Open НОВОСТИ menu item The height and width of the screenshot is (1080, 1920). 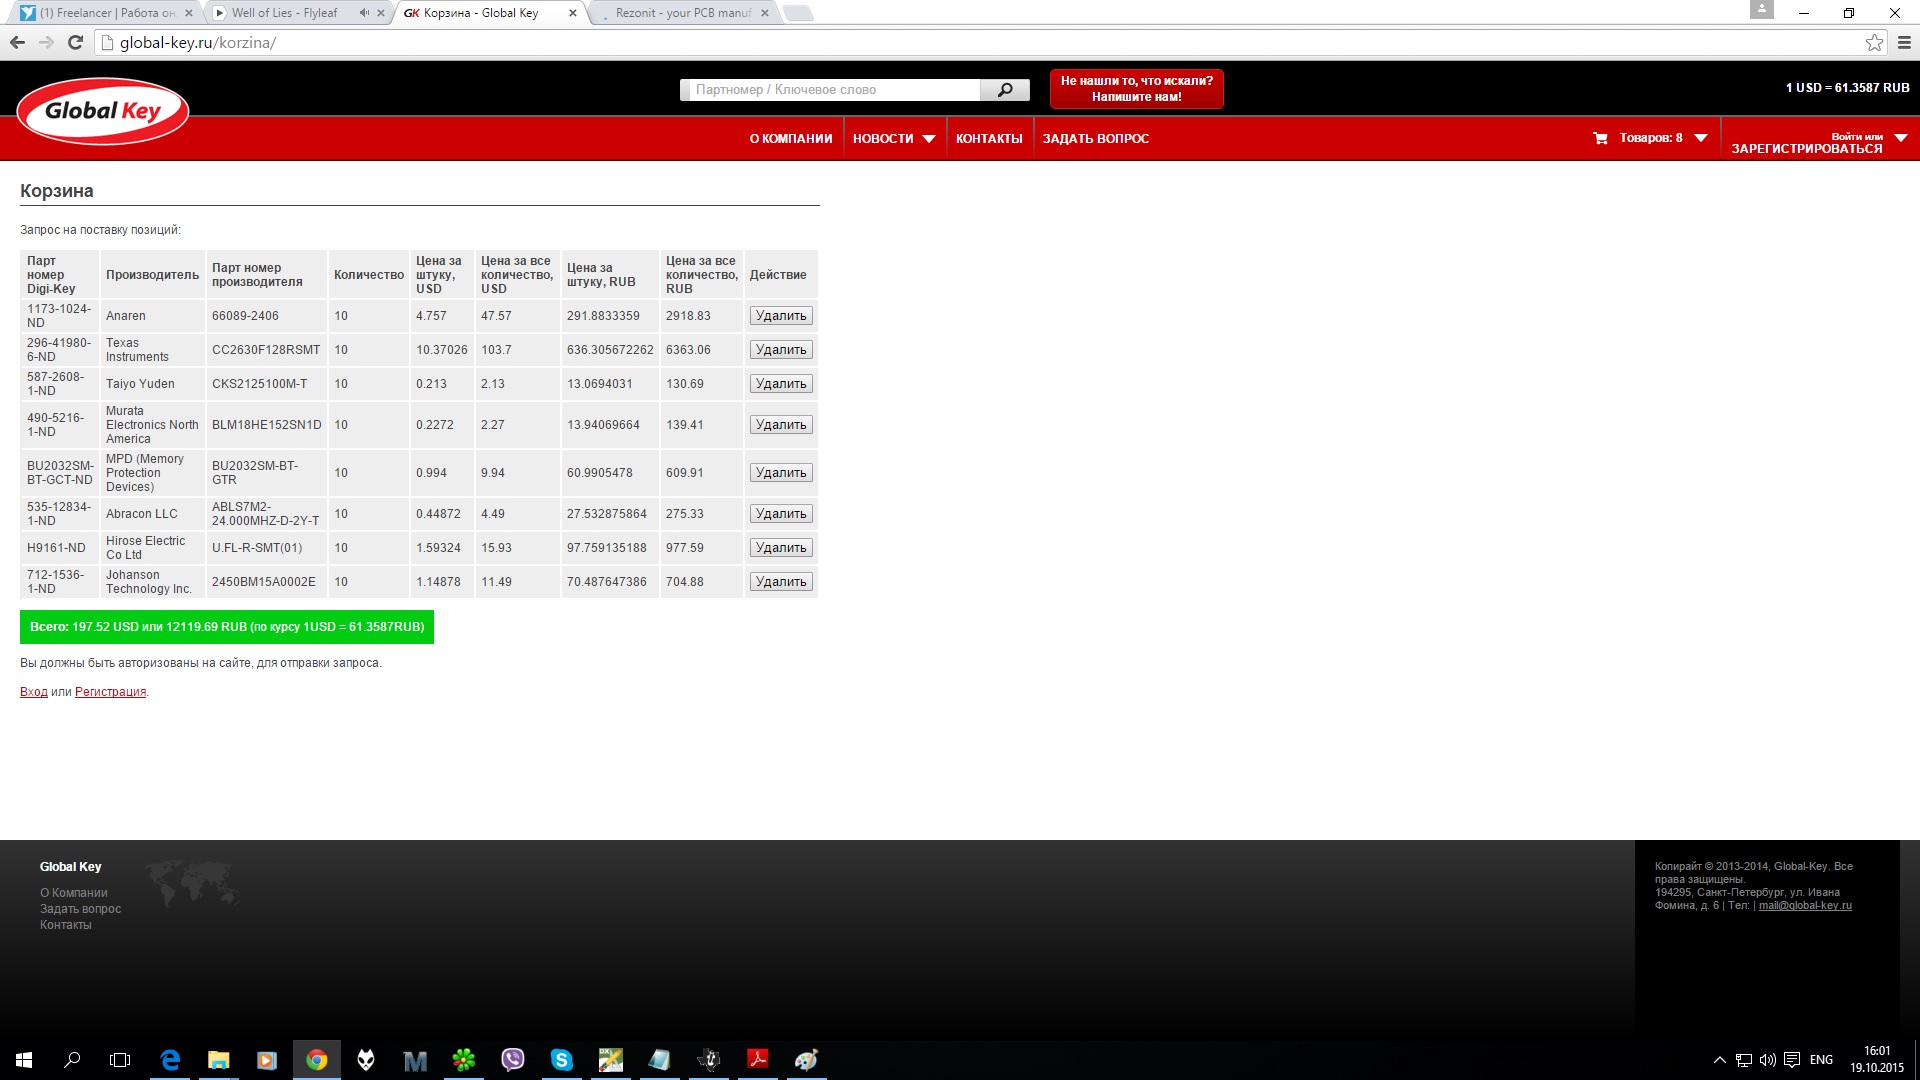click(x=883, y=139)
